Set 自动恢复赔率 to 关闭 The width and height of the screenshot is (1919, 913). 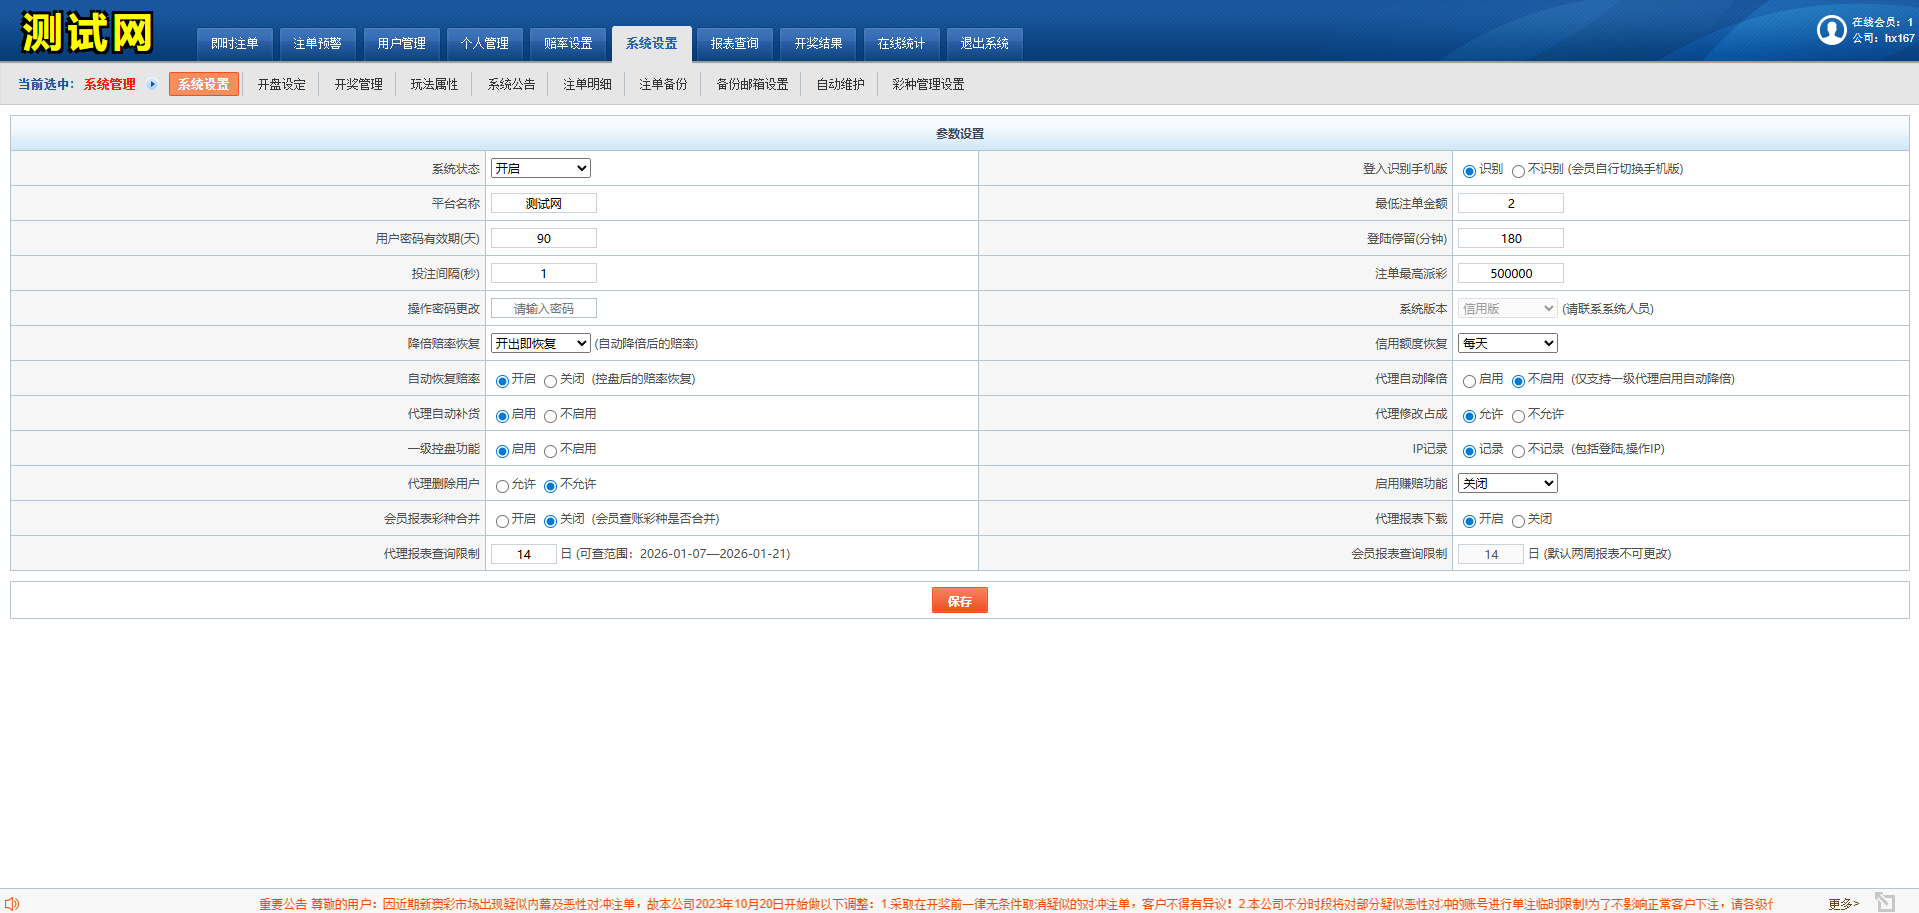tap(550, 381)
